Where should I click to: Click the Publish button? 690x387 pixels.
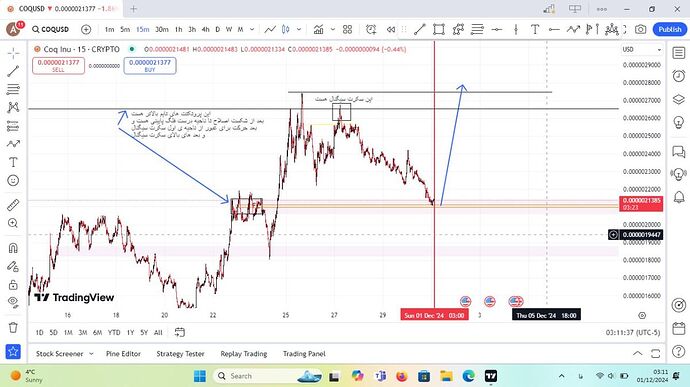click(x=670, y=29)
